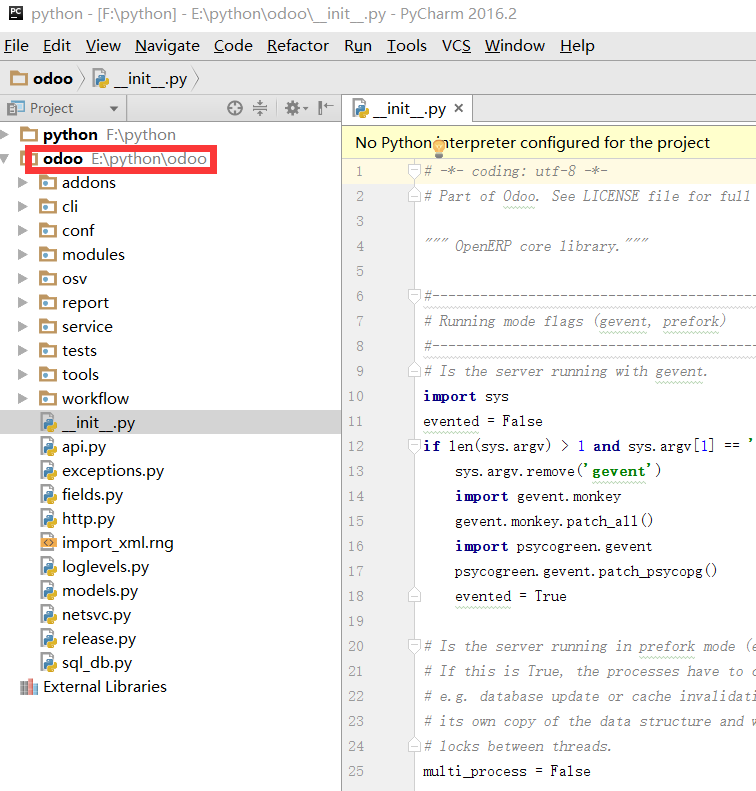756x791 pixels.
Task: Click the Python icon on the __init__.py editor tab
Action: (361, 108)
